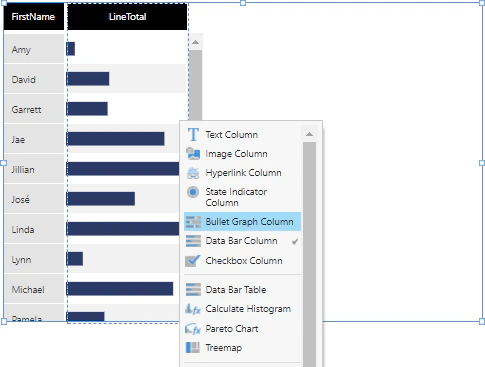Click Jae's LineTotal data bar
The image size is (485, 367).
[x=115, y=139]
